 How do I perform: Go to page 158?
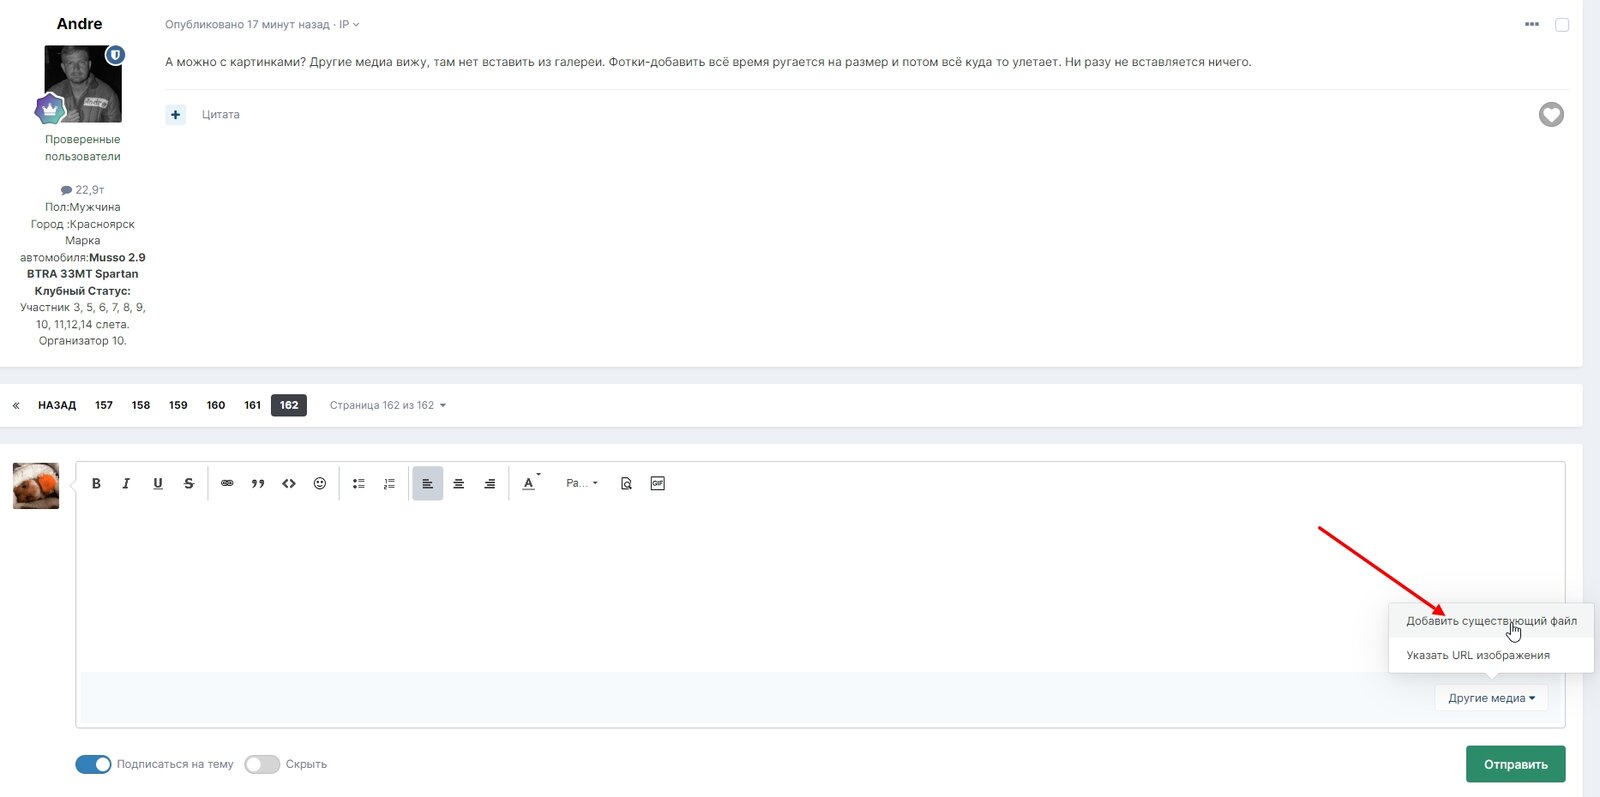tap(141, 405)
